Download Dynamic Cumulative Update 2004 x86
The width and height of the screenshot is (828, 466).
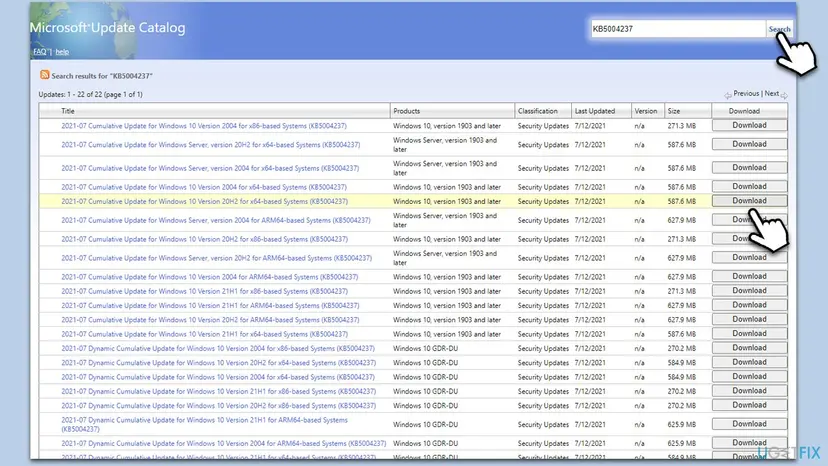pyautogui.click(x=749, y=348)
